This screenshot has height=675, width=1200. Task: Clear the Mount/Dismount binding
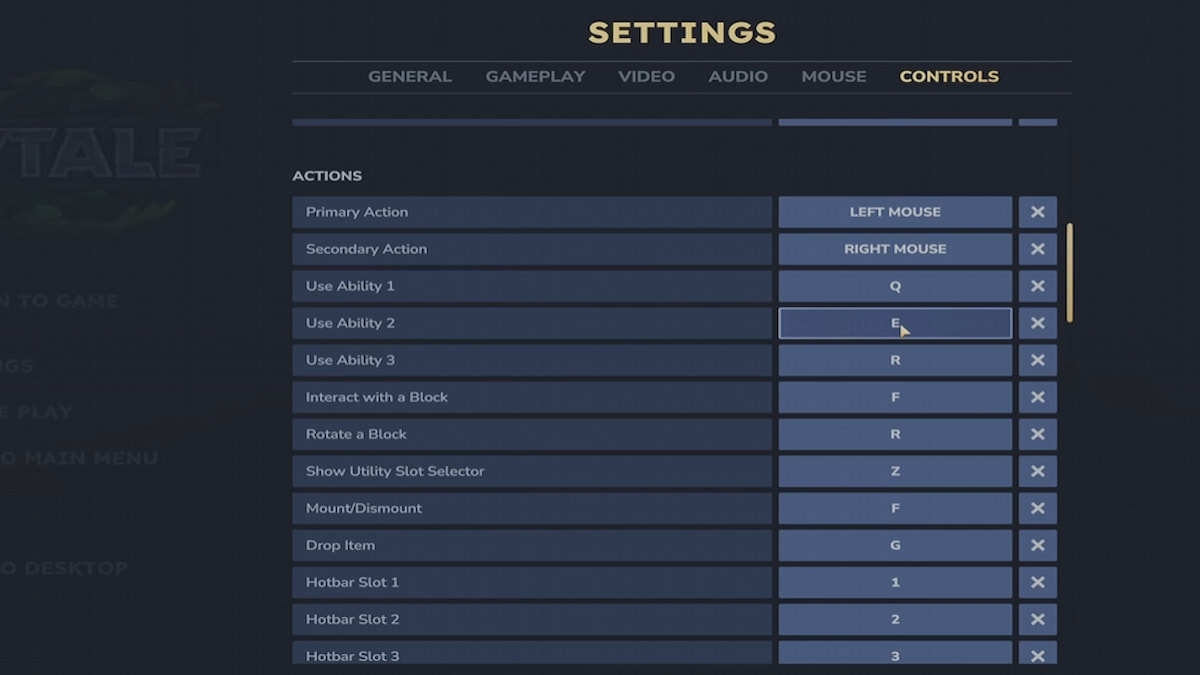pyautogui.click(x=1037, y=508)
